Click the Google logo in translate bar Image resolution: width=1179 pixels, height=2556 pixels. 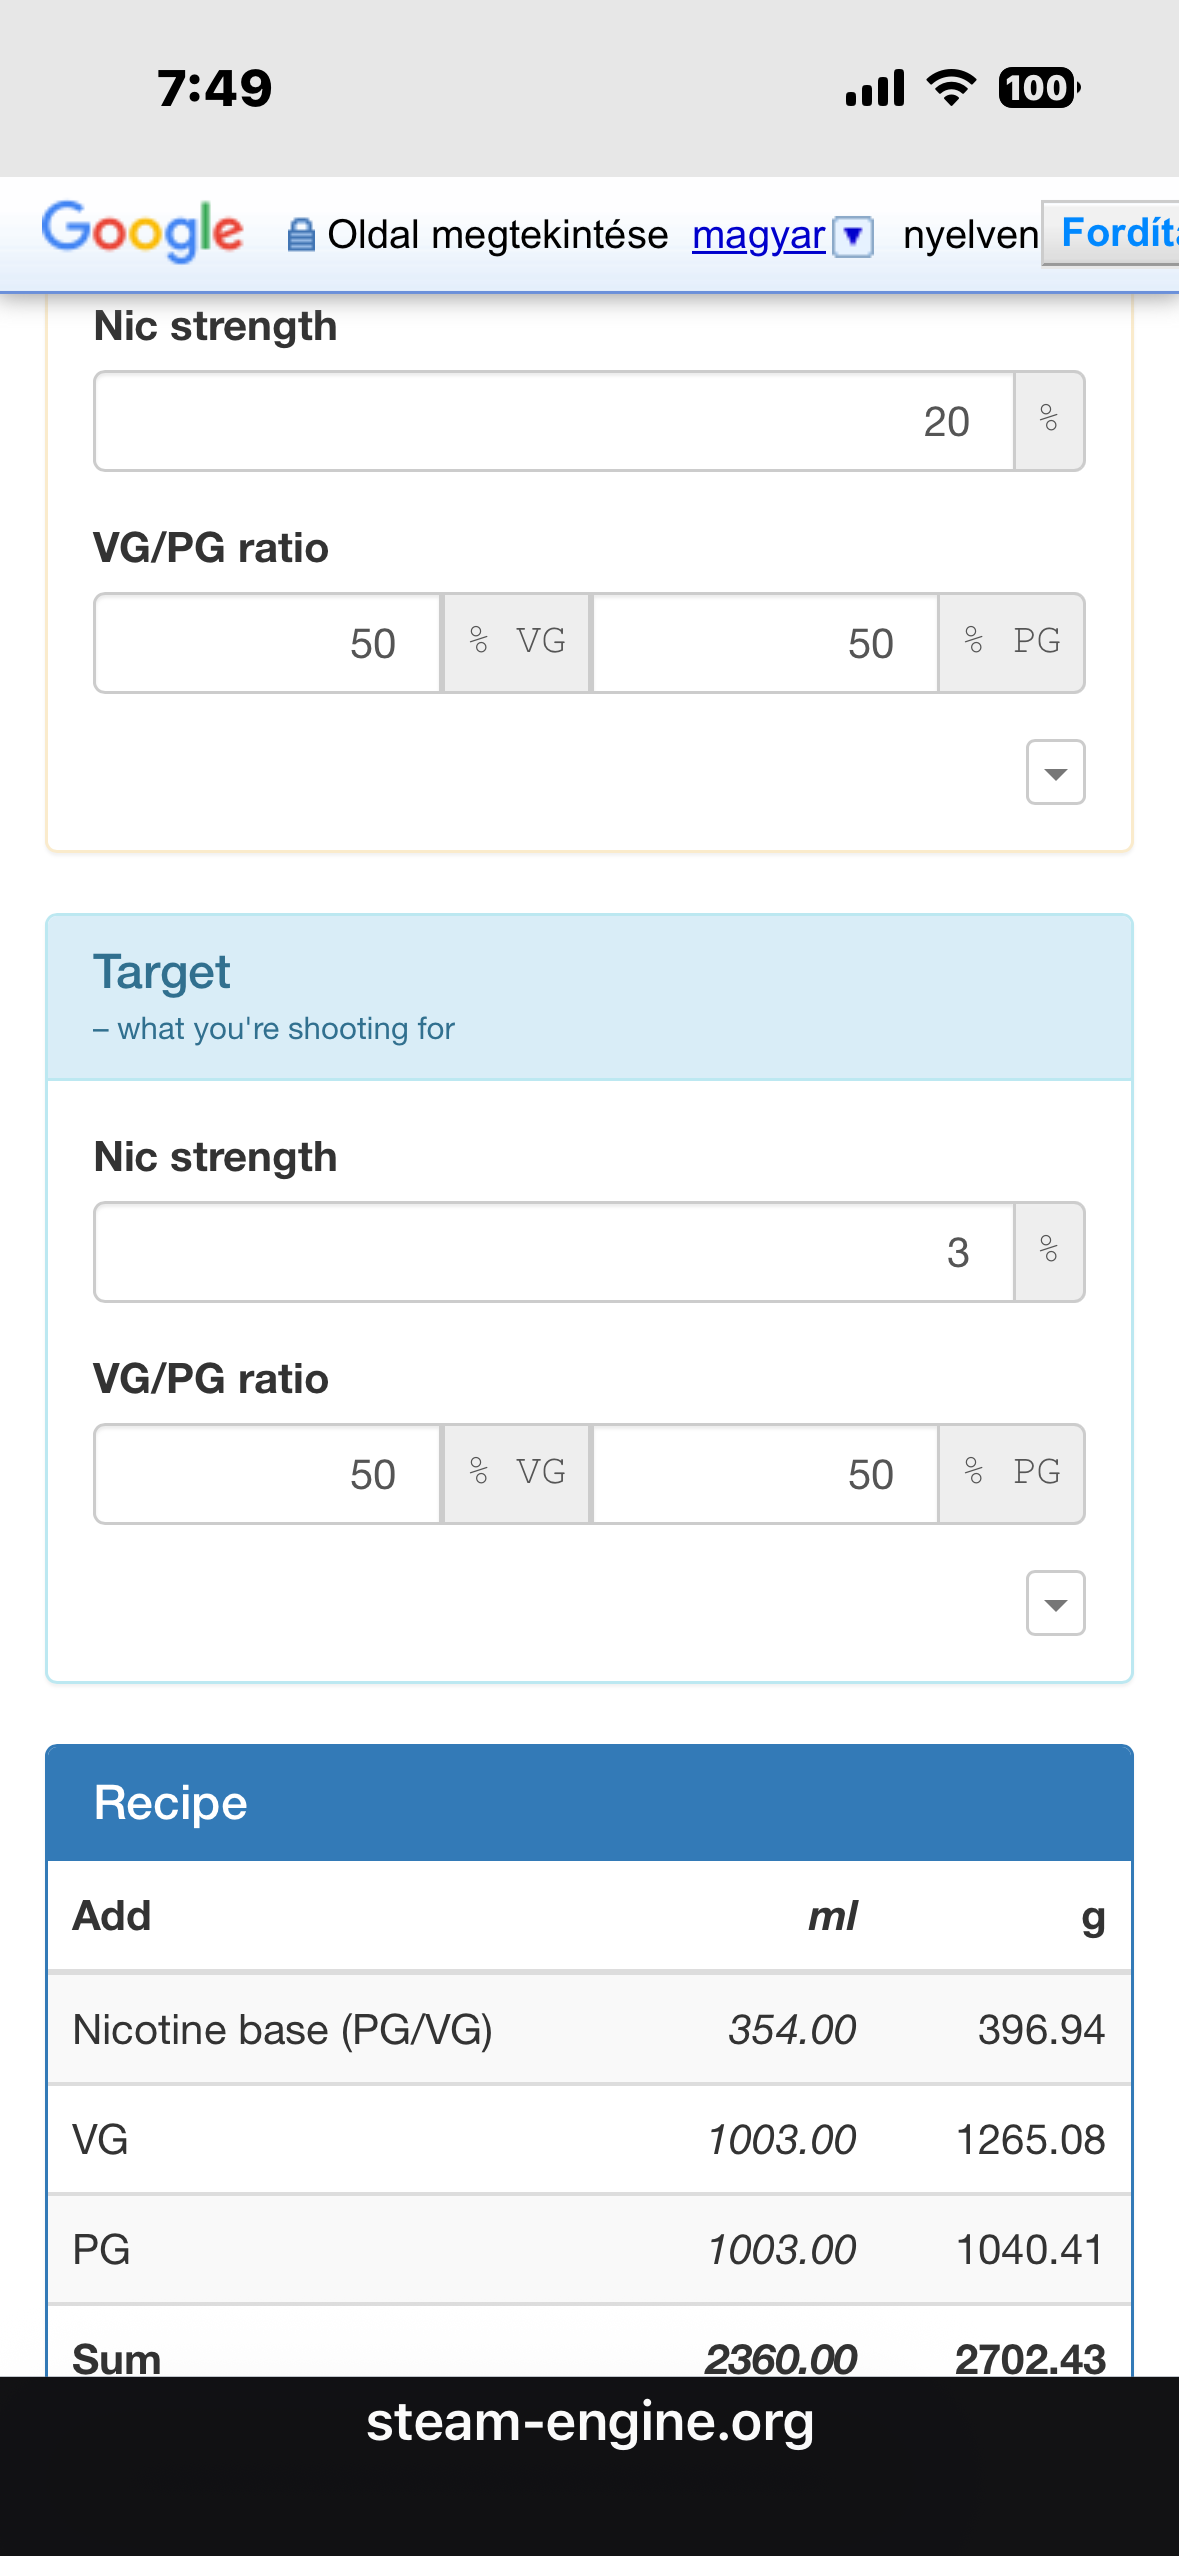pyautogui.click(x=142, y=232)
